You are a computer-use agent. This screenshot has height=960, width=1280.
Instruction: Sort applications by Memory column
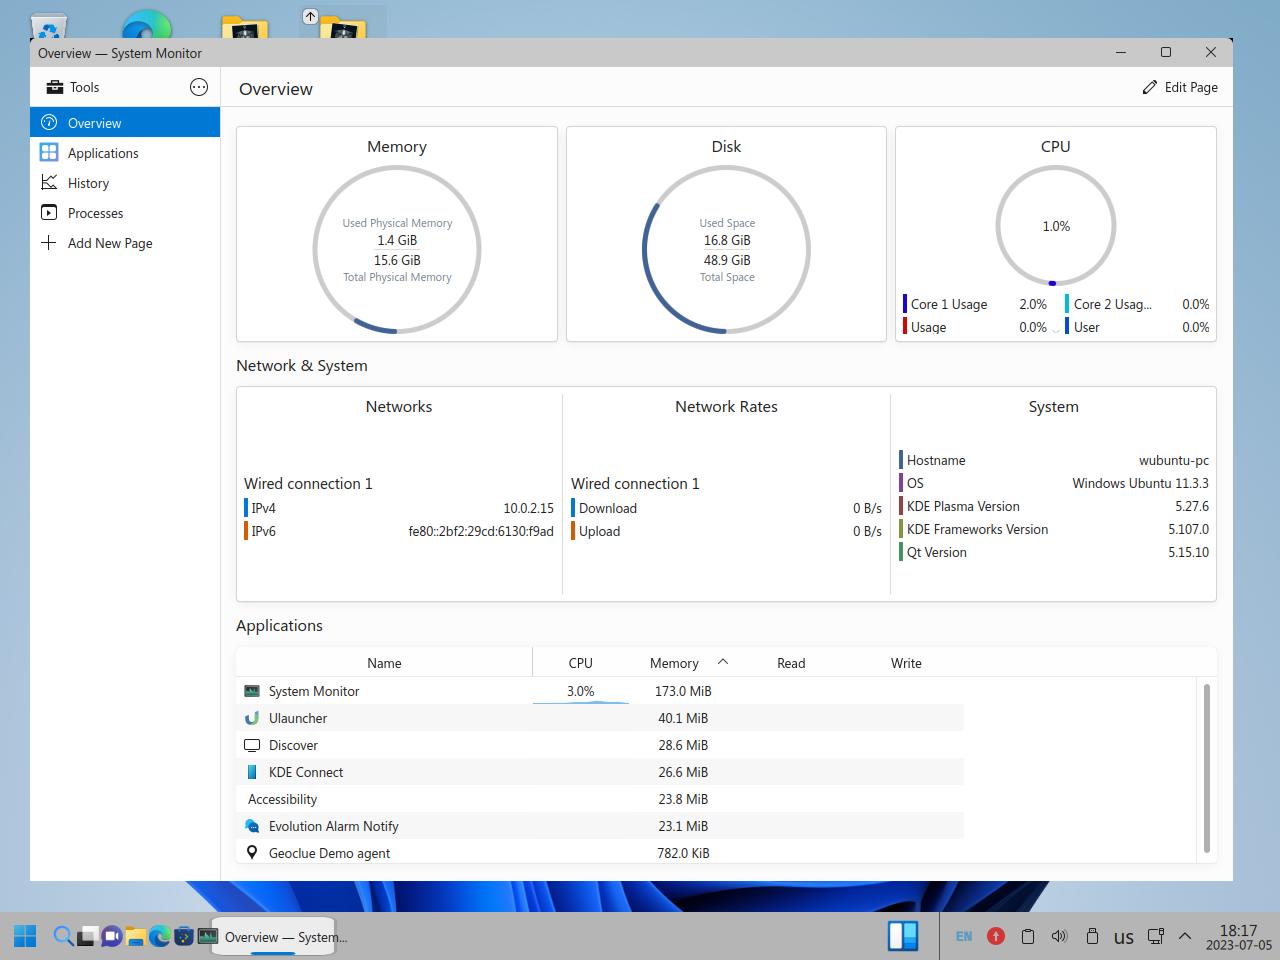click(x=674, y=663)
